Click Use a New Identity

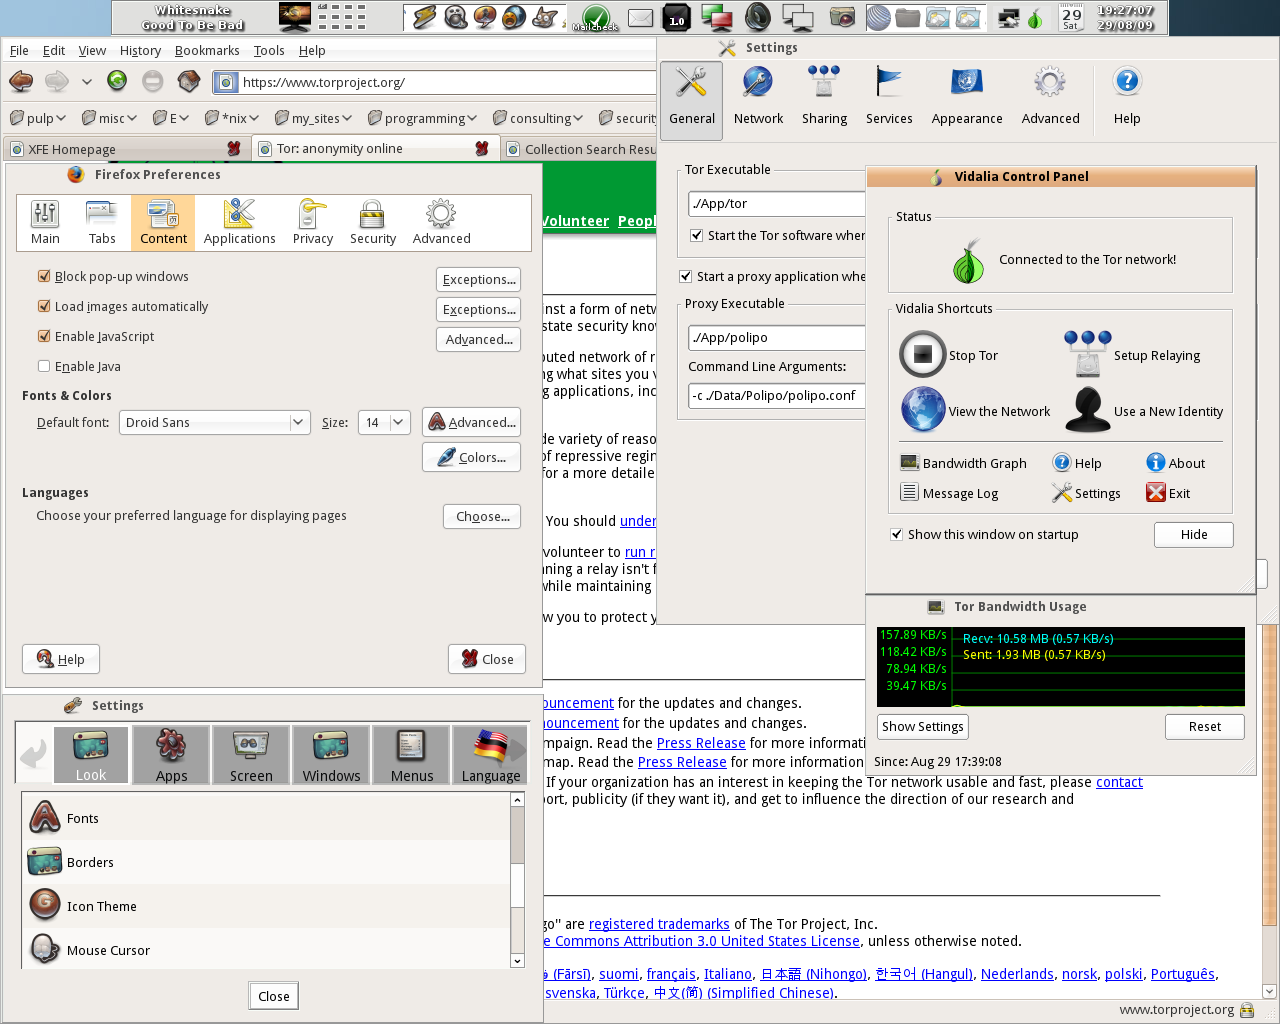1144,411
